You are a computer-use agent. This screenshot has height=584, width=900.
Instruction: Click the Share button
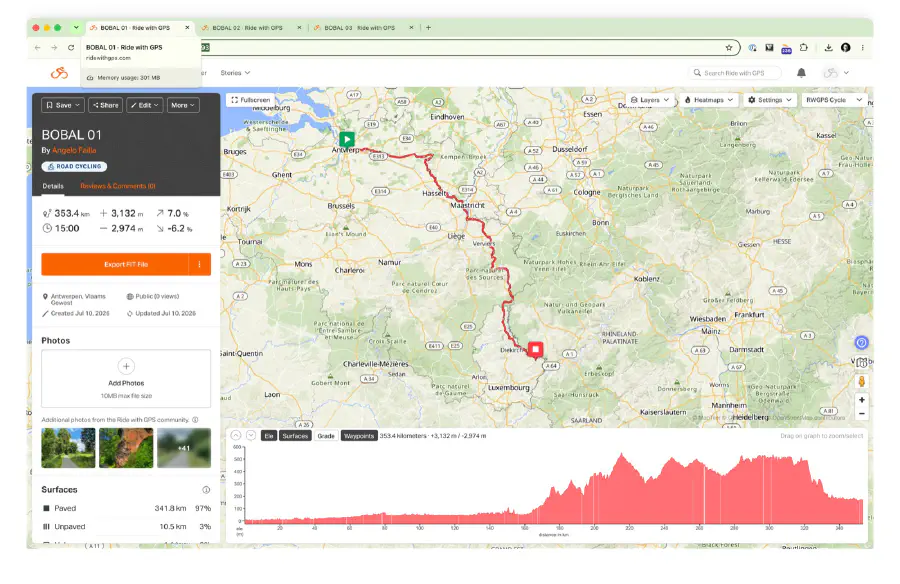(x=106, y=105)
